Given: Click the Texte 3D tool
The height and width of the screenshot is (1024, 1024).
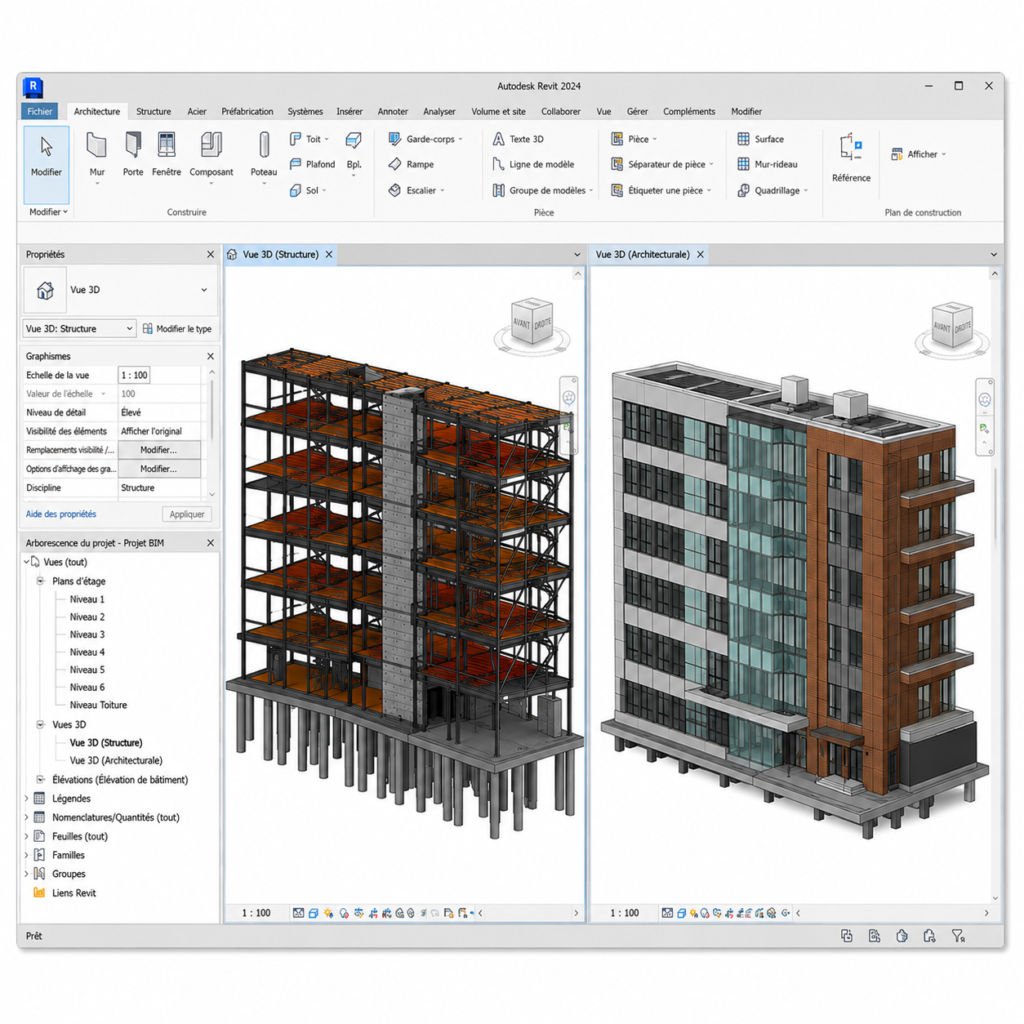Looking at the screenshot, I should [x=518, y=139].
